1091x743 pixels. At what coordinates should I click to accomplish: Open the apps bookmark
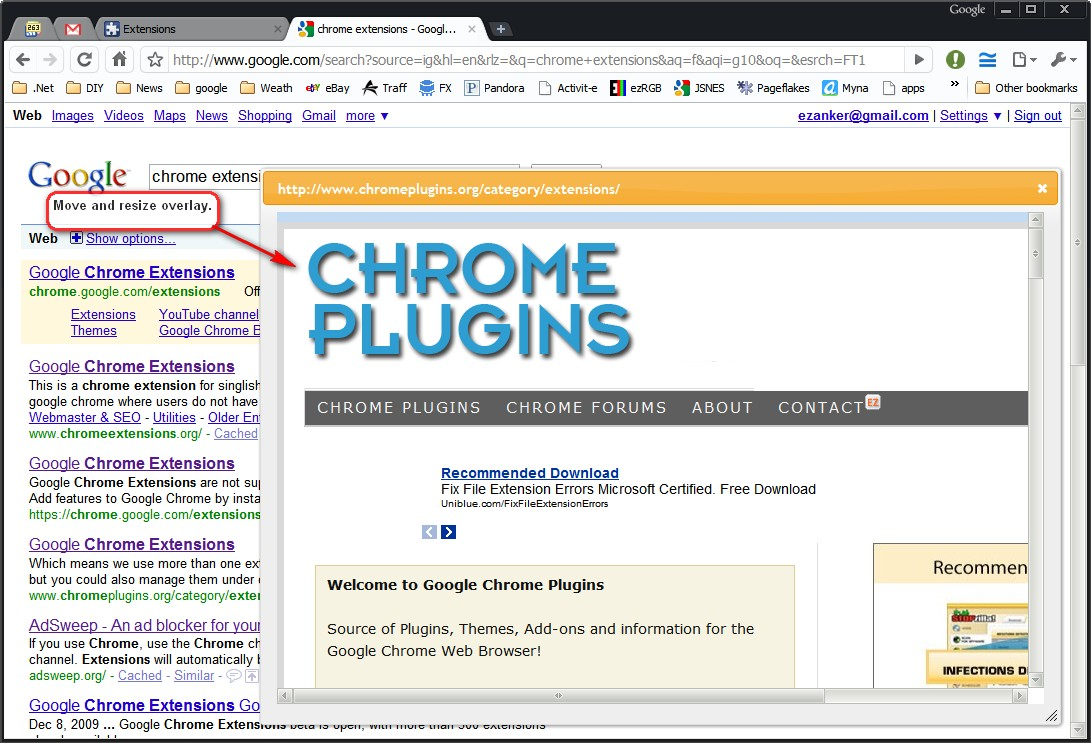(904, 88)
